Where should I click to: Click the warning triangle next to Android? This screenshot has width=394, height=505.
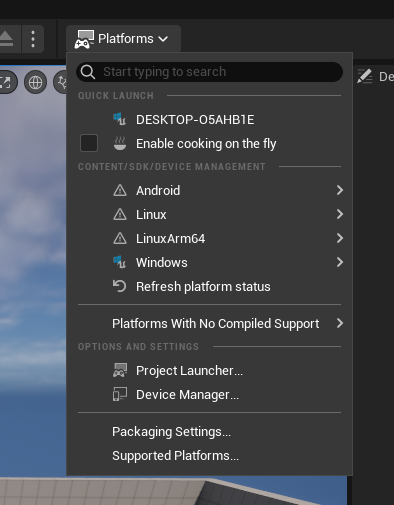(120, 190)
